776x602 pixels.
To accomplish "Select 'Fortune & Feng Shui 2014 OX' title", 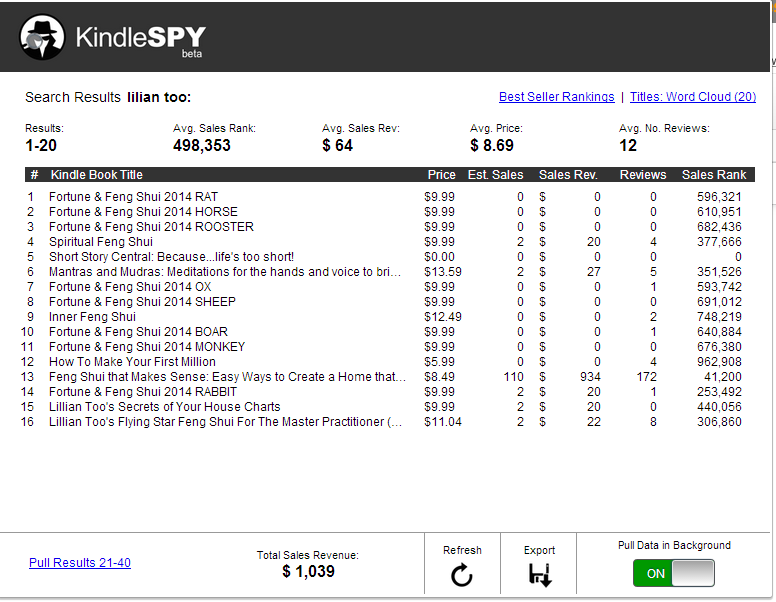I will pos(130,287).
